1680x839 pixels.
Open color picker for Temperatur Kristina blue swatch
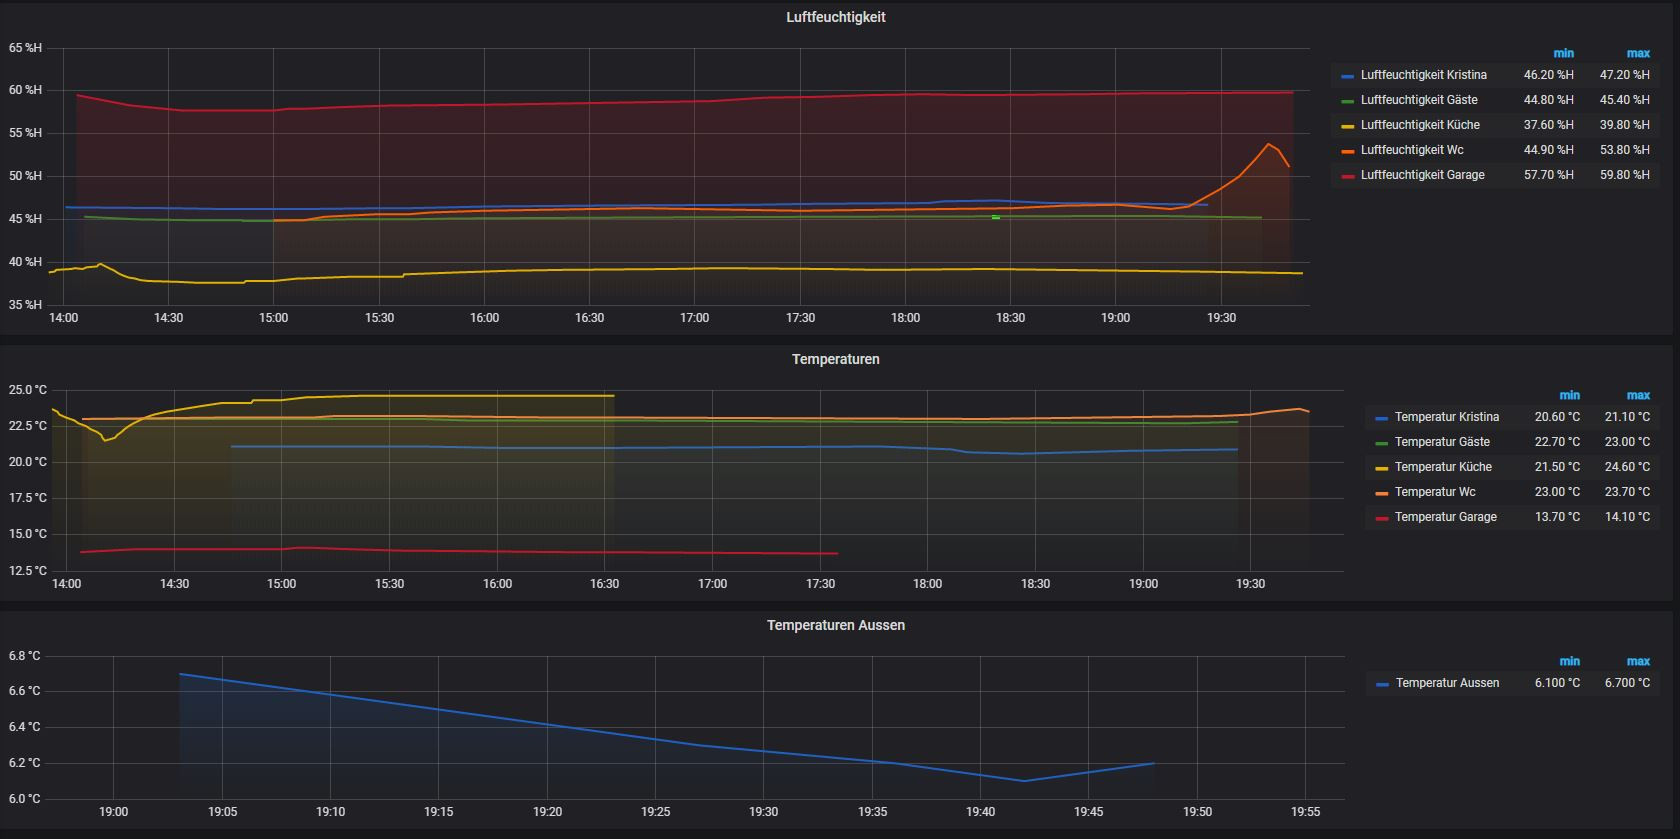[1382, 418]
